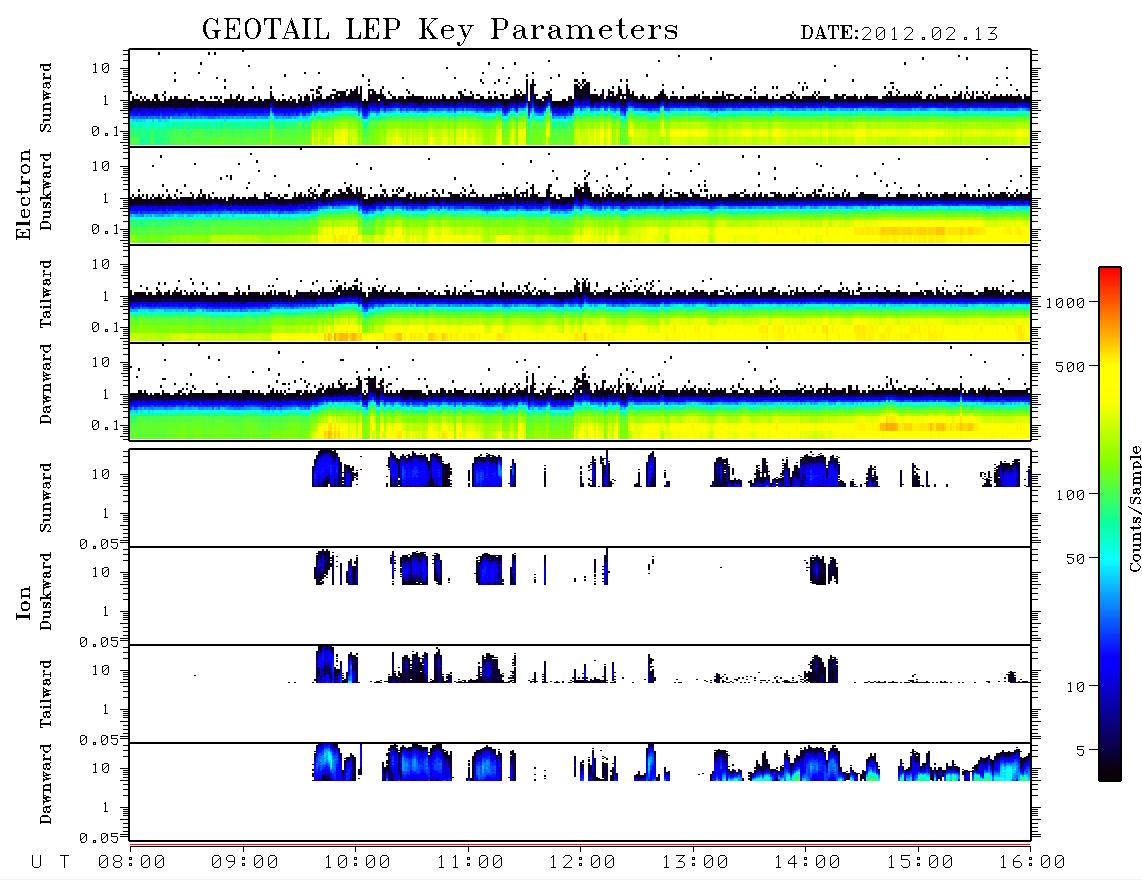Click the "100" color bar tick label
Viewport: 1142px width, 880px height.
(x=1070, y=495)
